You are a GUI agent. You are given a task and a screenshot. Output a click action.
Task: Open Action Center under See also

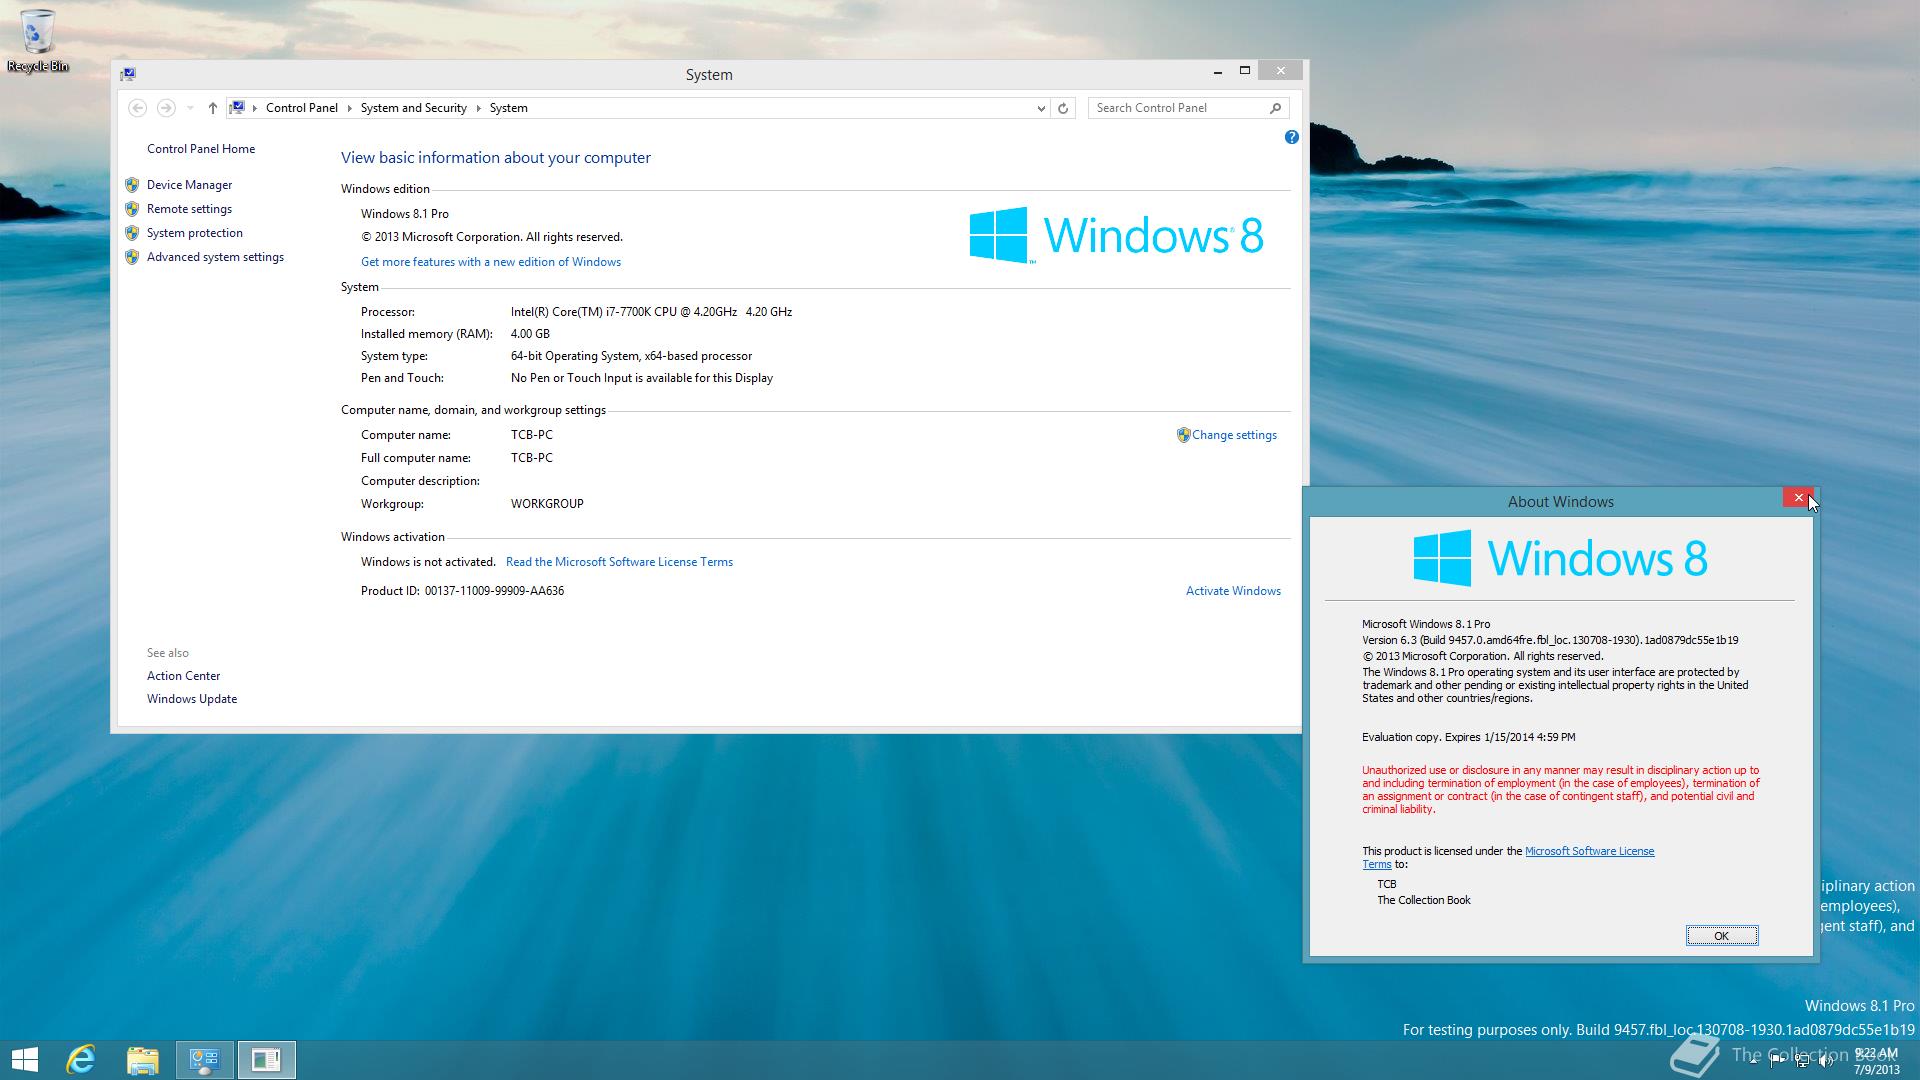tap(183, 676)
